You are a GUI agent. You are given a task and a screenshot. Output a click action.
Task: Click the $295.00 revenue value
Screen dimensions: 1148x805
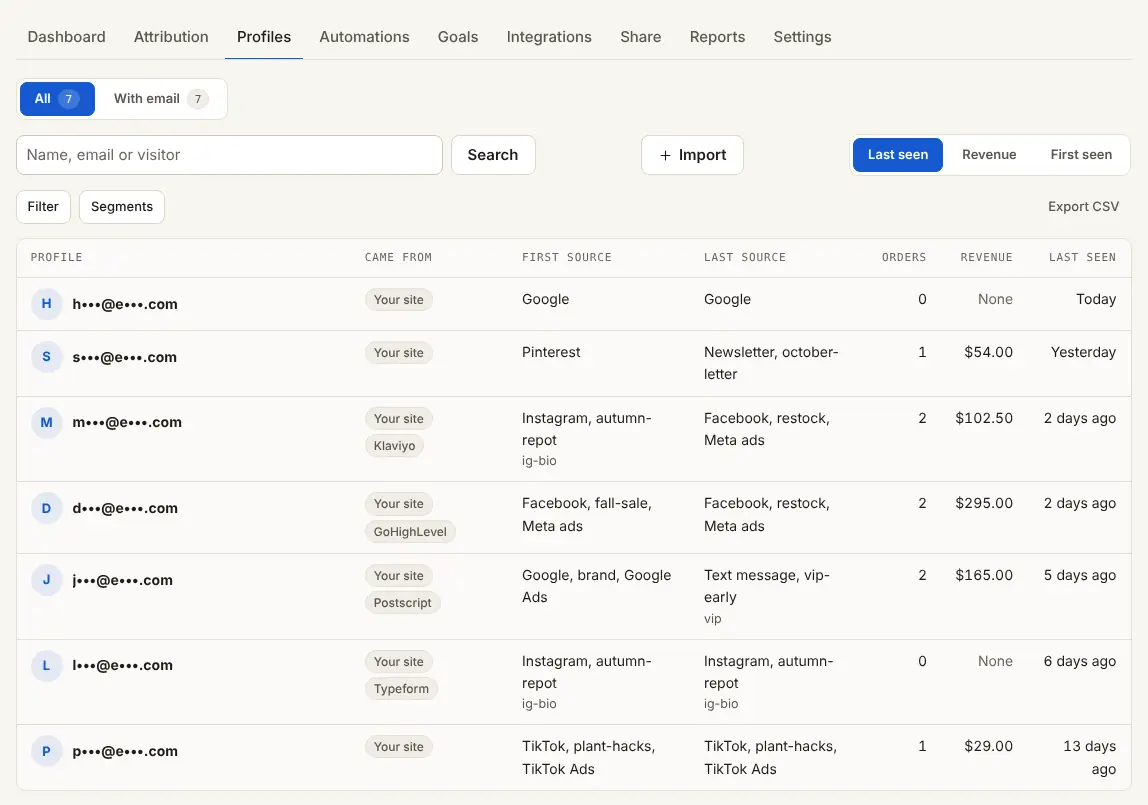pyautogui.click(x=984, y=503)
